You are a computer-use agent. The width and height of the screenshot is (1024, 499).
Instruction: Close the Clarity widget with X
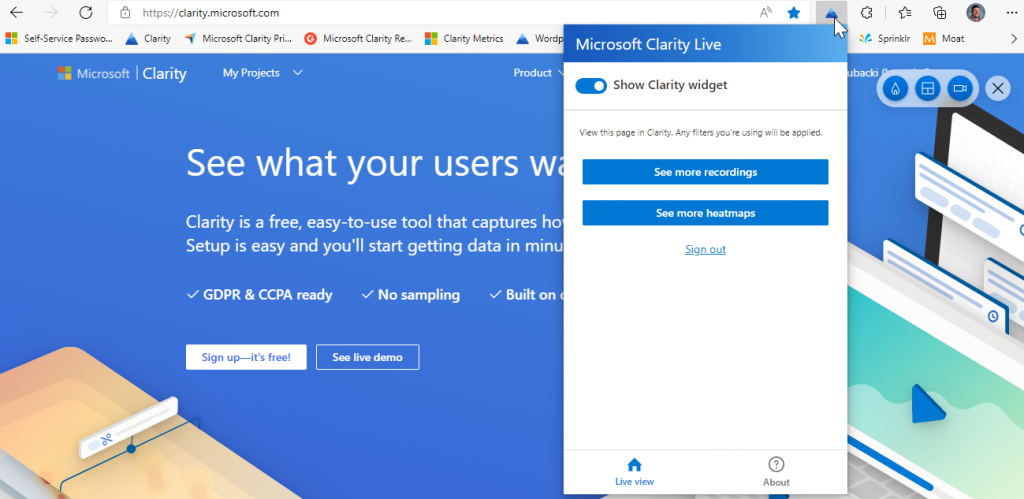[997, 89]
